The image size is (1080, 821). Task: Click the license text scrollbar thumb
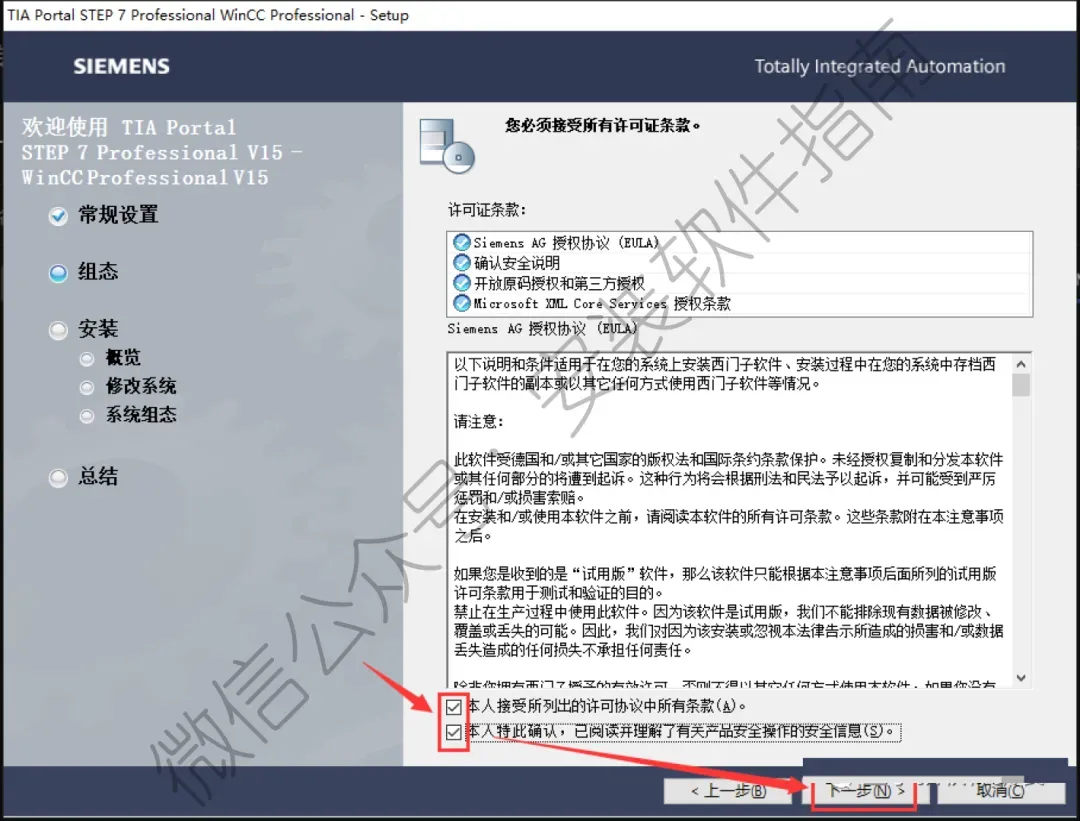tap(1021, 385)
